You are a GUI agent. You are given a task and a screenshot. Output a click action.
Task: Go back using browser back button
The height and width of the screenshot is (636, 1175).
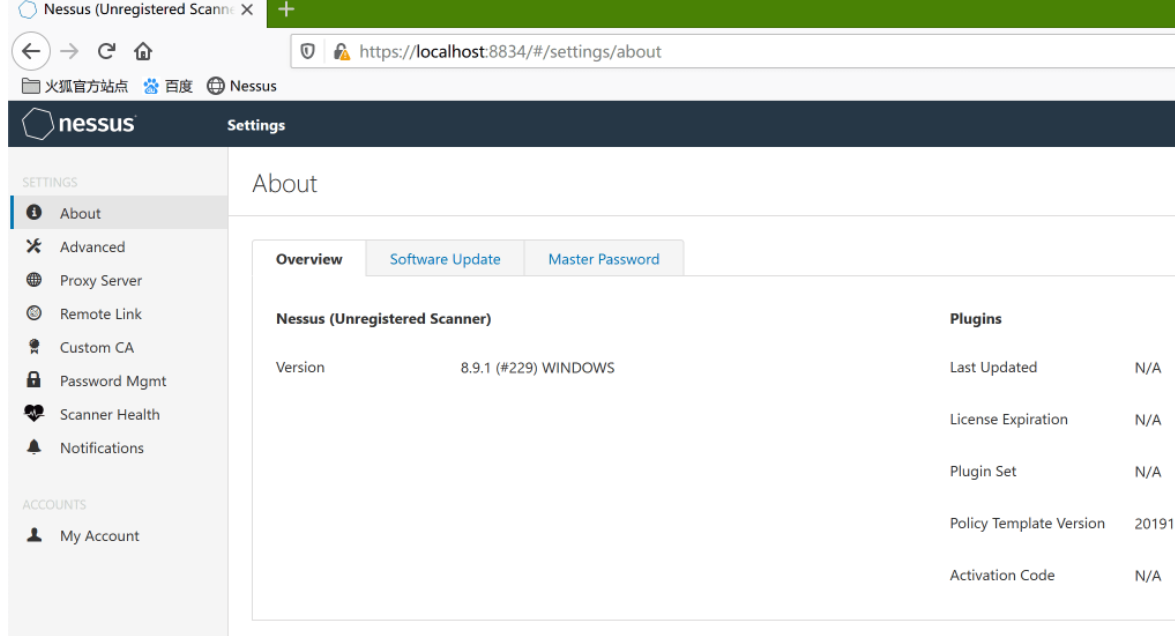(31, 51)
